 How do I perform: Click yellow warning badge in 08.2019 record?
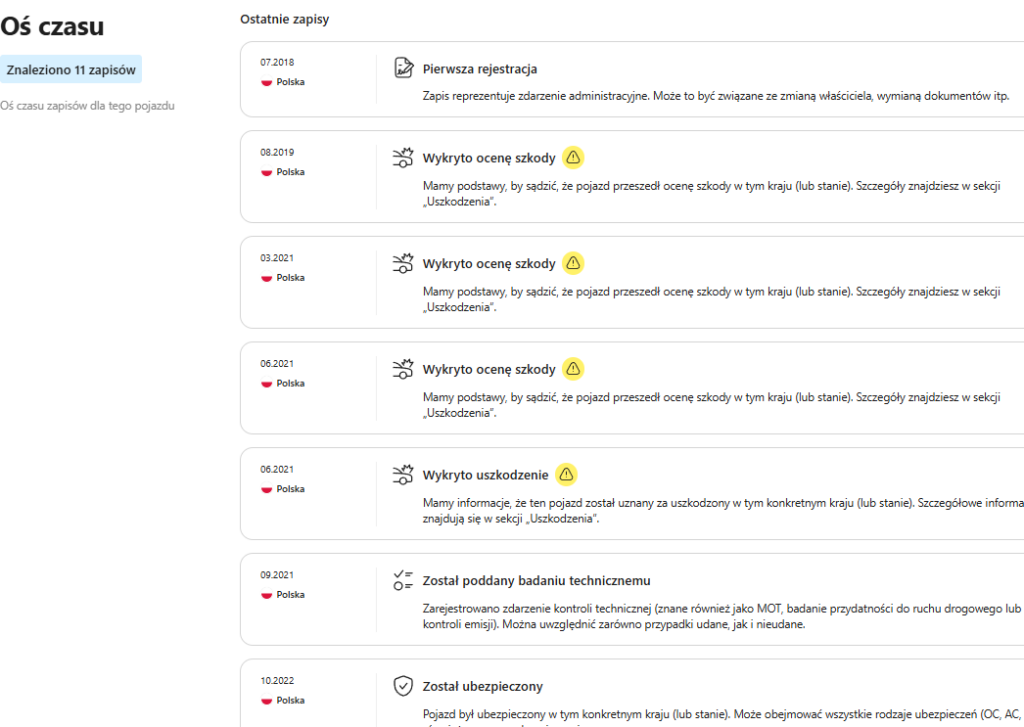(x=573, y=157)
